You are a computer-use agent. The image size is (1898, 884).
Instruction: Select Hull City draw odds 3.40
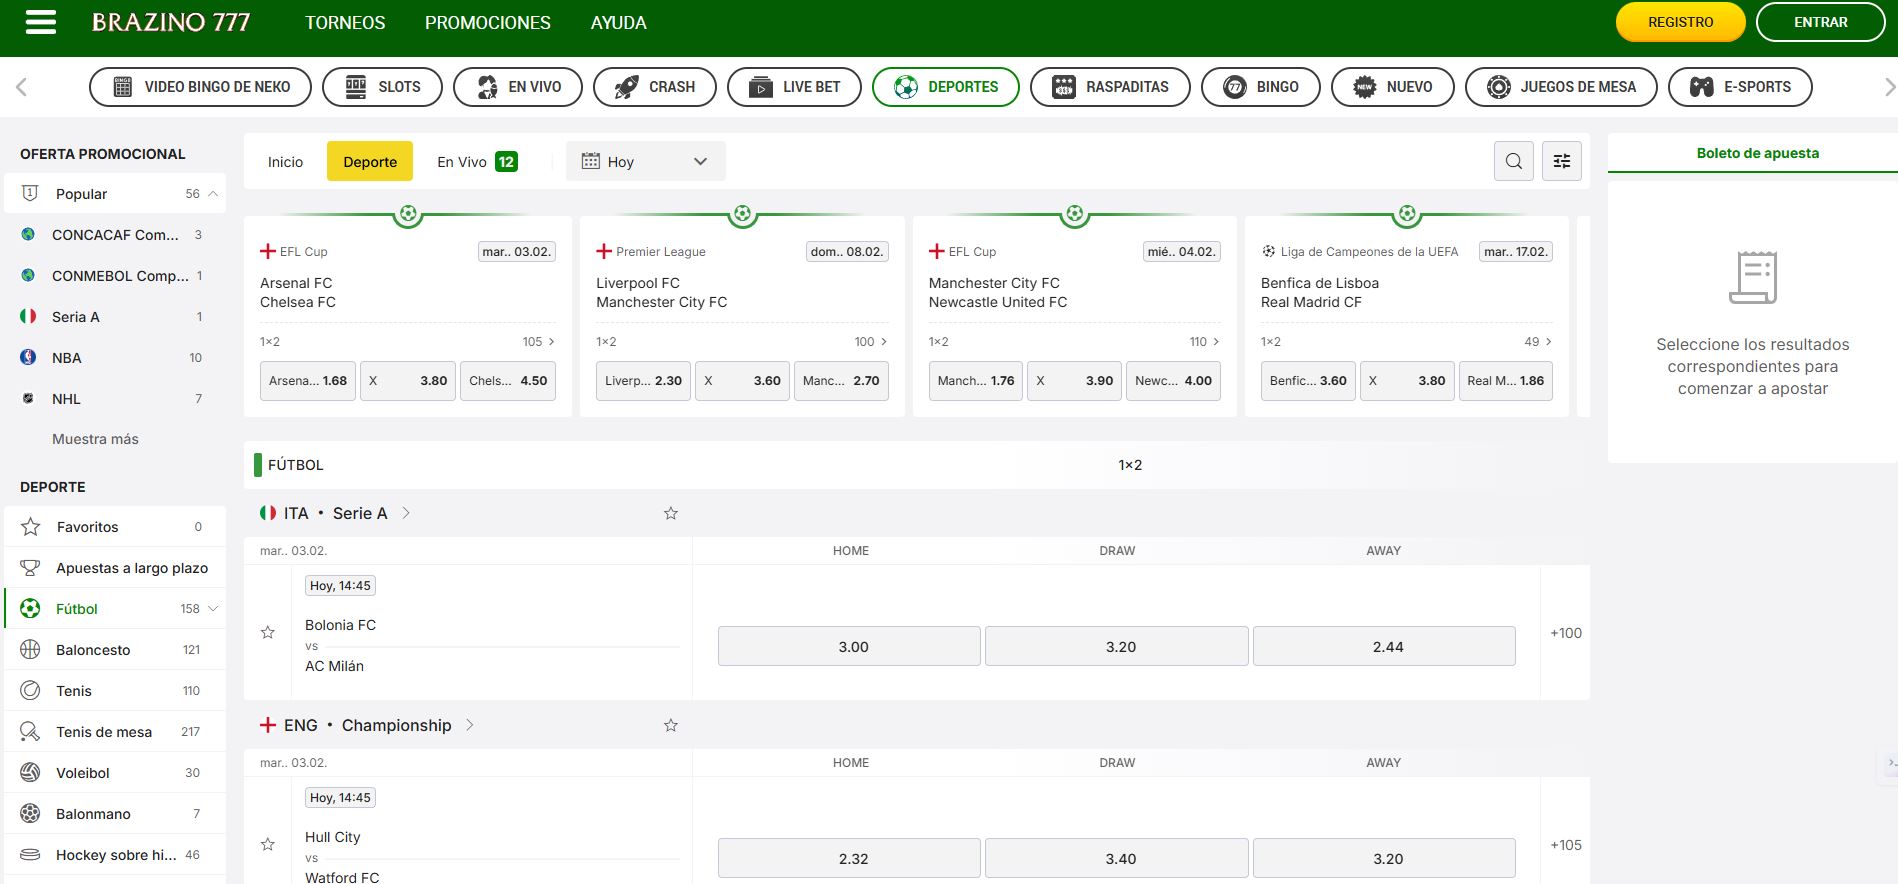(x=1117, y=858)
